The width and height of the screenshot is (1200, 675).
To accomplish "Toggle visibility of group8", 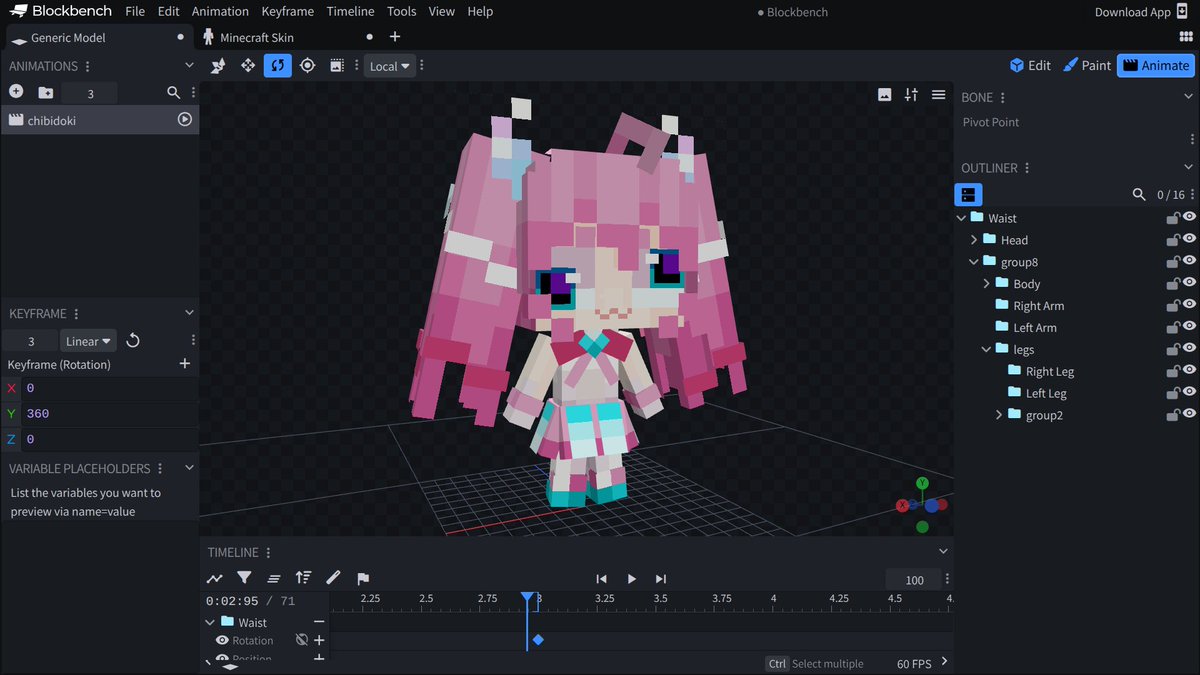I will [x=1190, y=261].
